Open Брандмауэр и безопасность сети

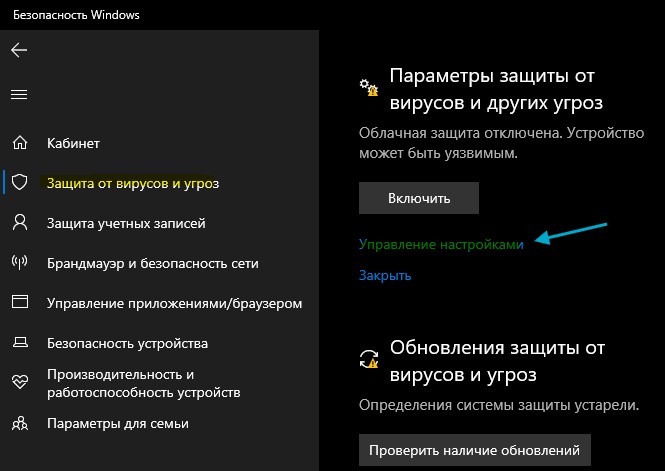click(x=153, y=263)
